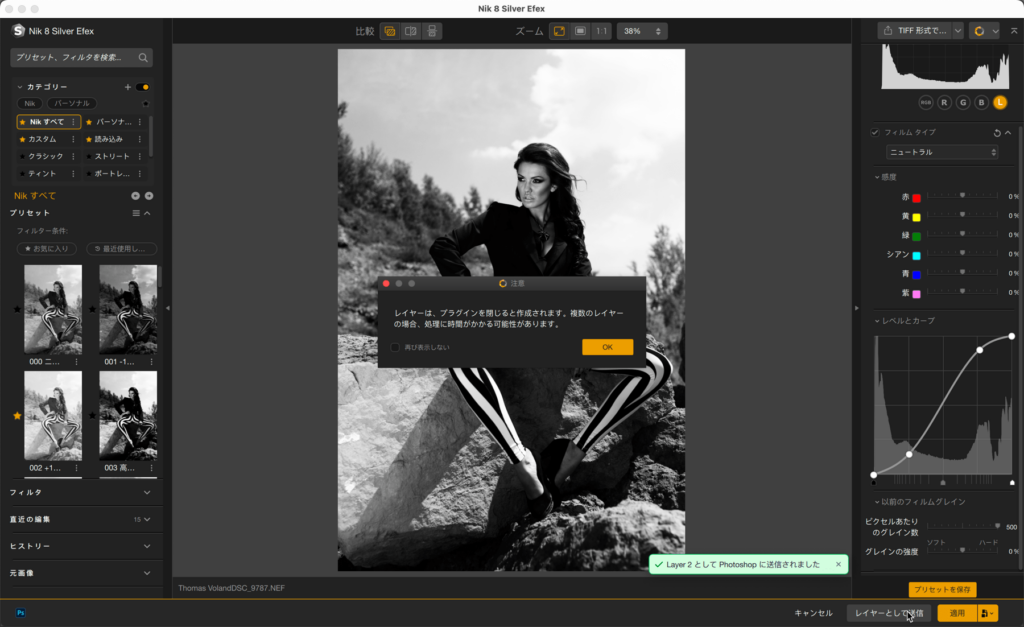Click the collapse-all icon at panel top

pos(1014,31)
